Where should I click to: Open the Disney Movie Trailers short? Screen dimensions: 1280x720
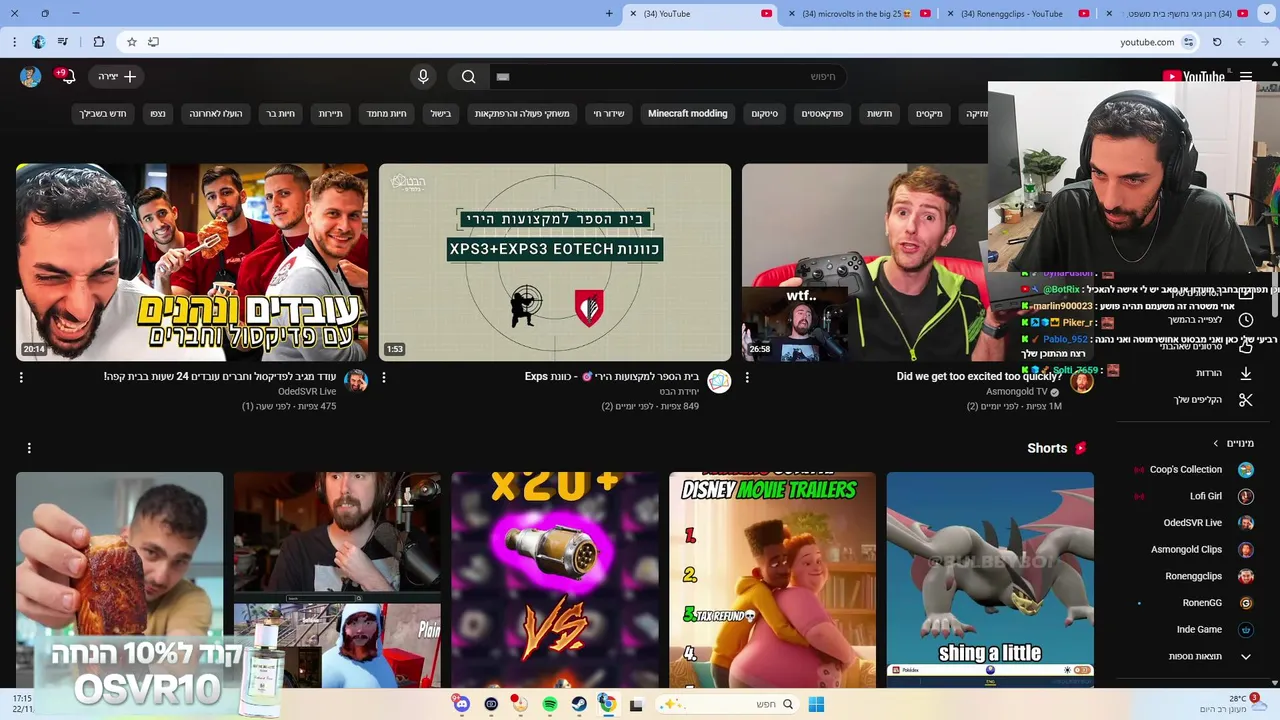(x=772, y=580)
